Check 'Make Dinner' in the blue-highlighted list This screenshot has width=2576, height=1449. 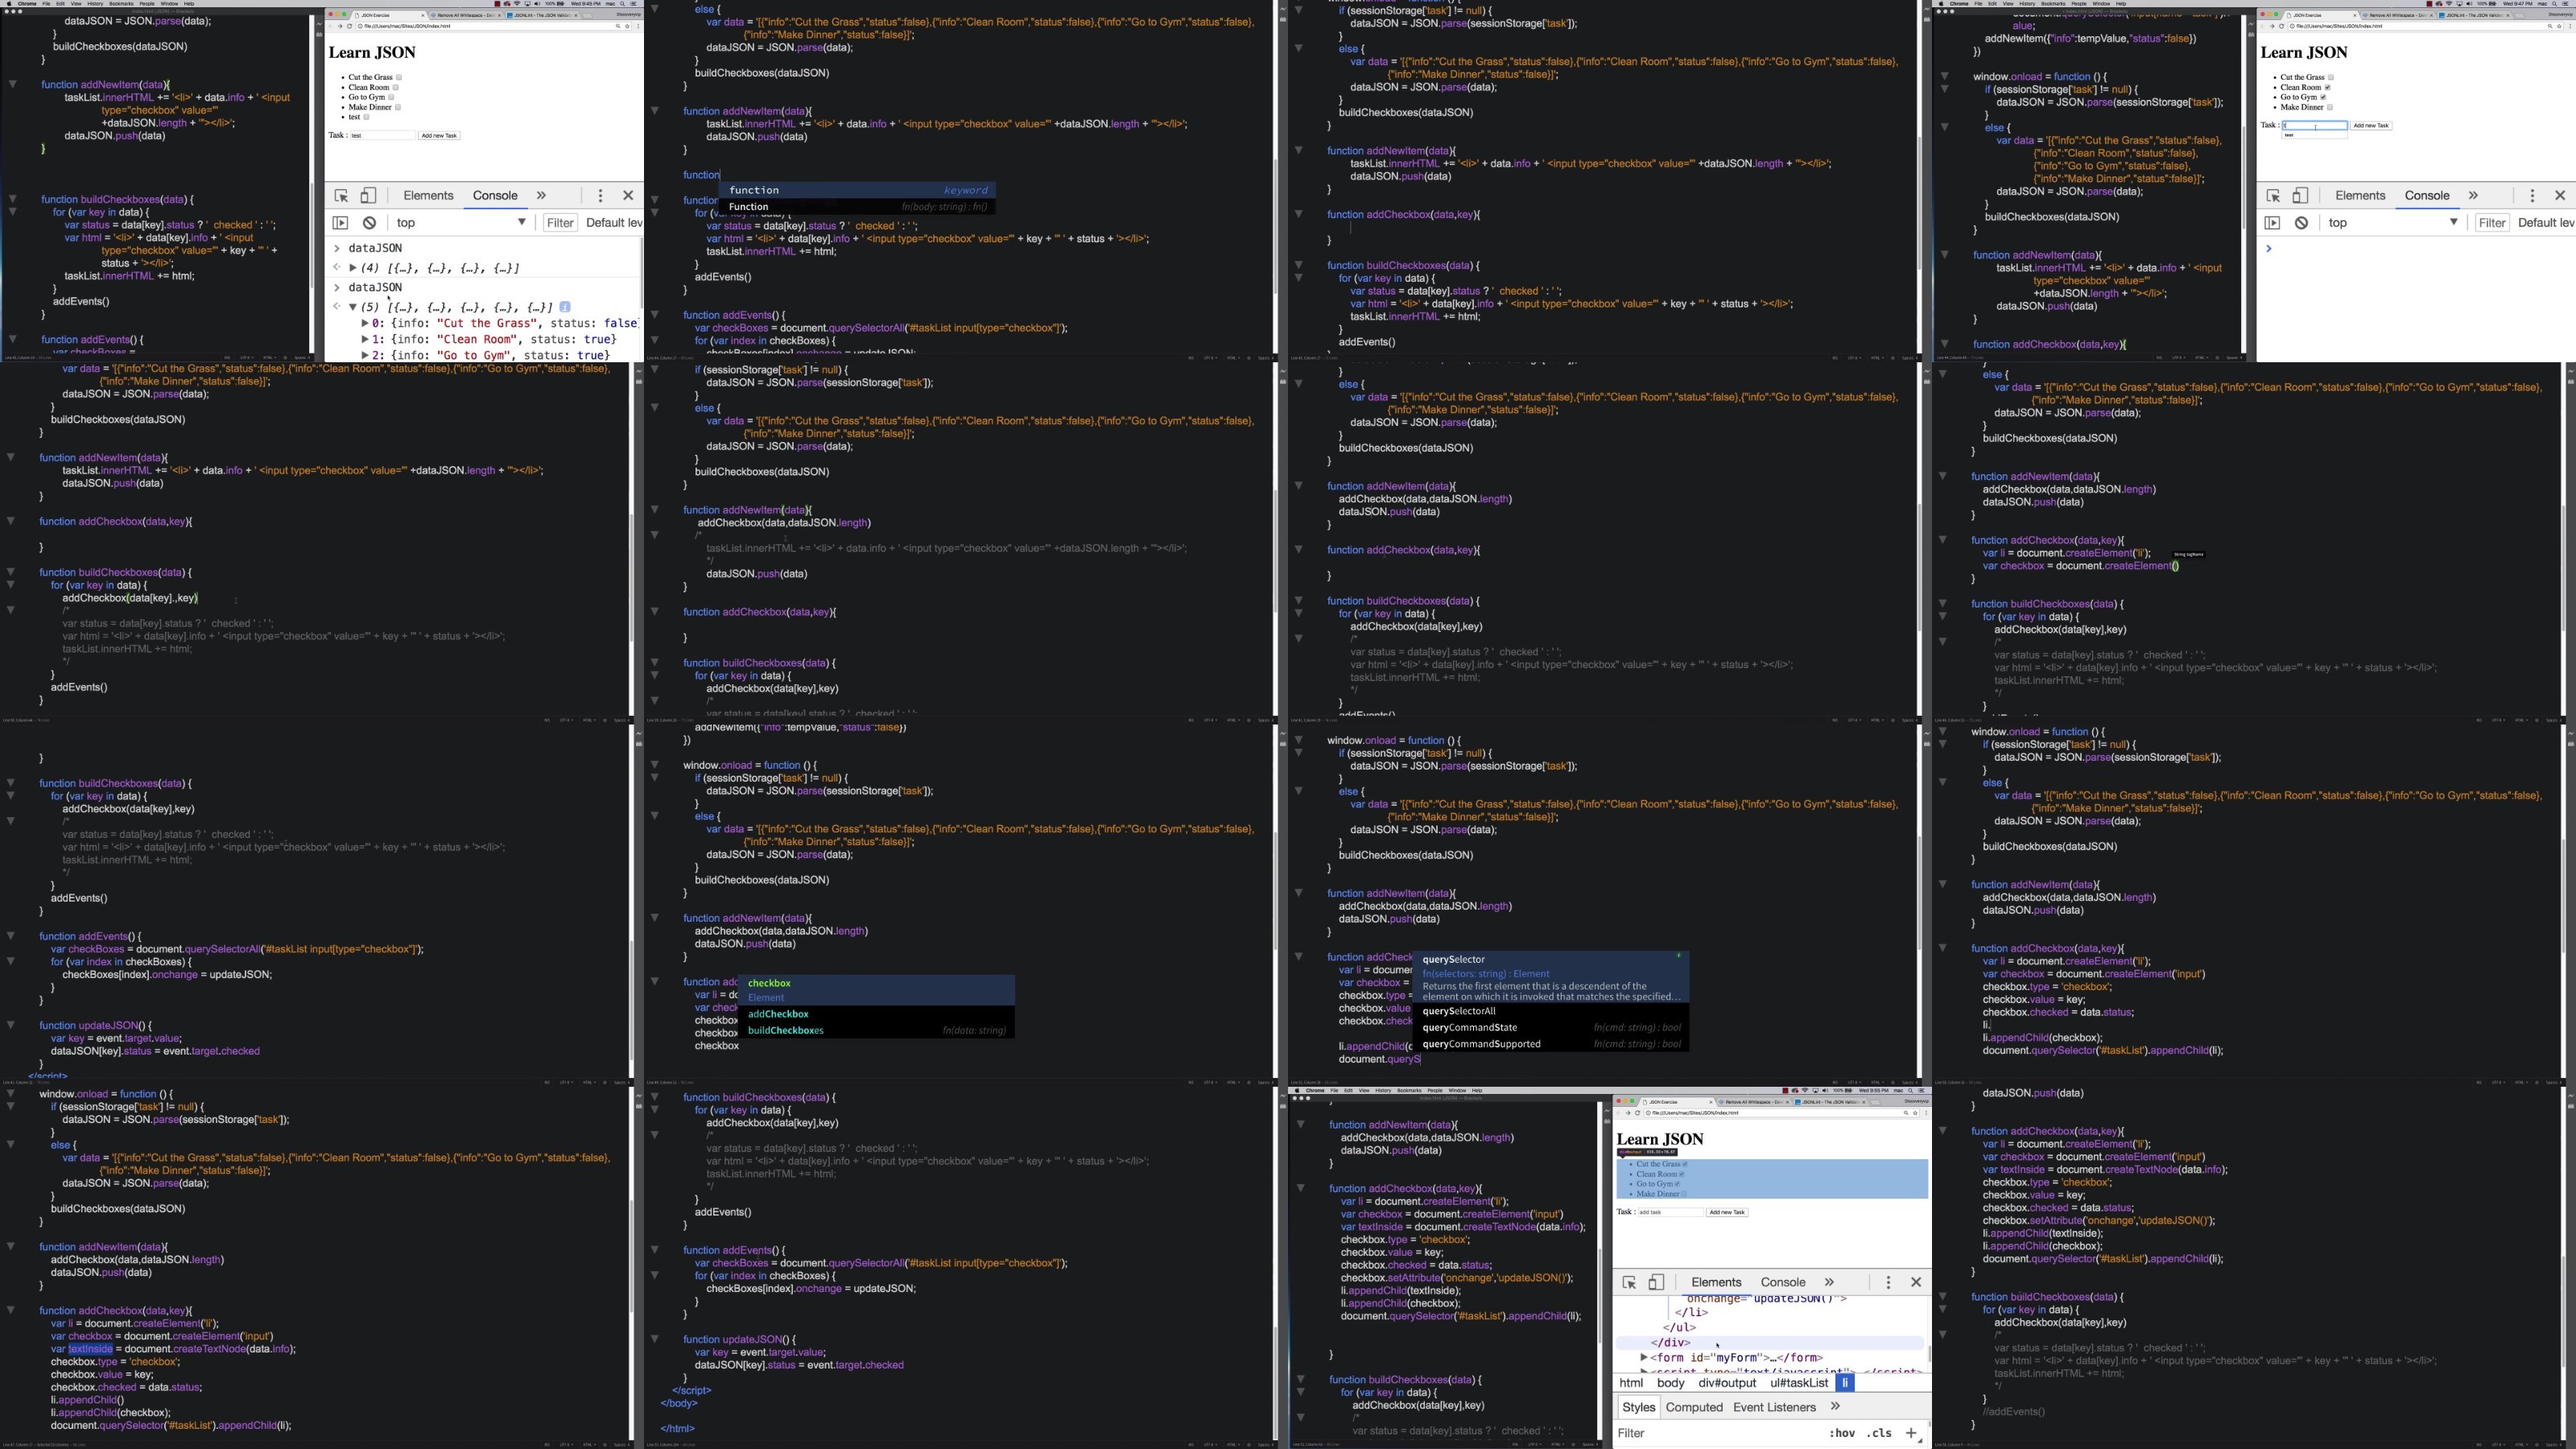pos(1684,1194)
